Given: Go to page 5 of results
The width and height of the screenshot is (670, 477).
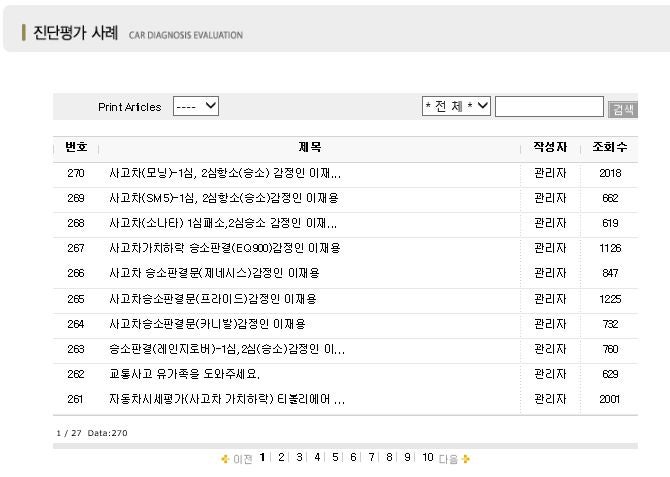Looking at the screenshot, I should pyautogui.click(x=335, y=458).
